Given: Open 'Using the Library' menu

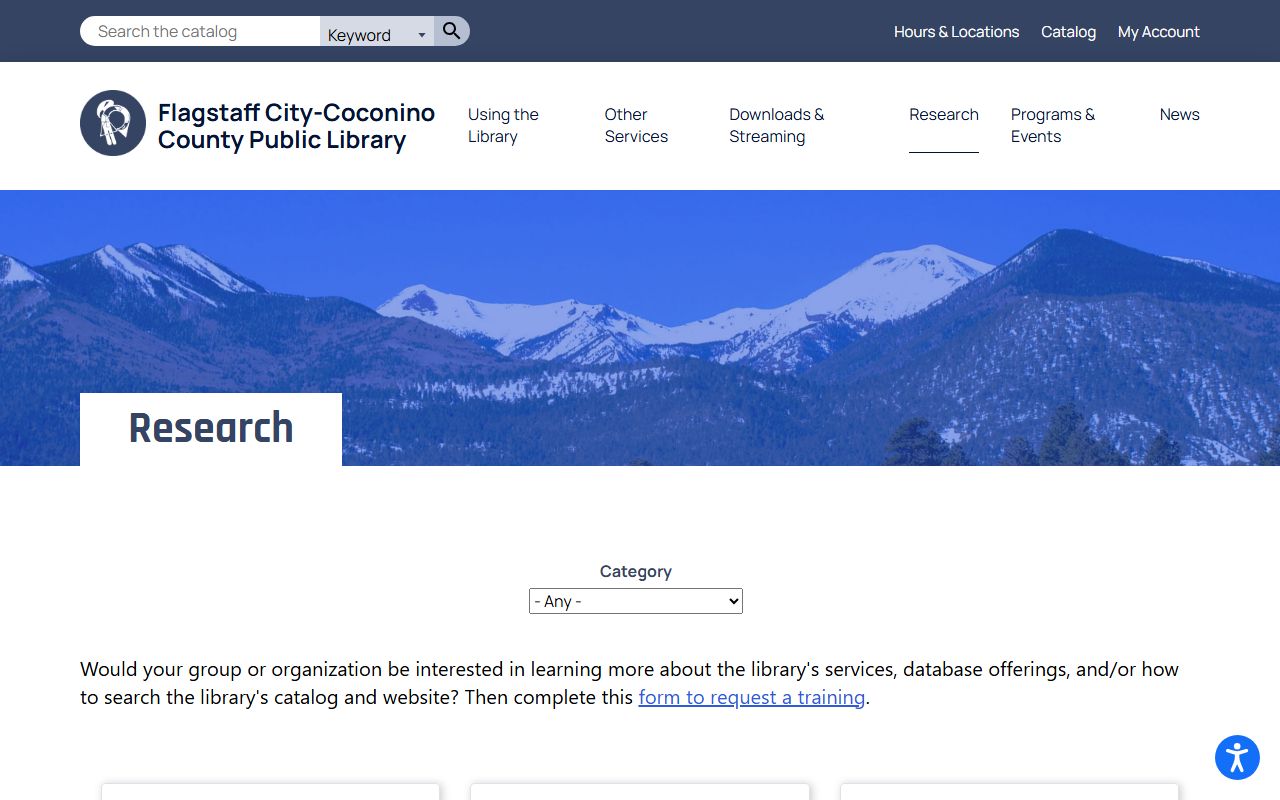Looking at the screenshot, I should pyautogui.click(x=503, y=125).
